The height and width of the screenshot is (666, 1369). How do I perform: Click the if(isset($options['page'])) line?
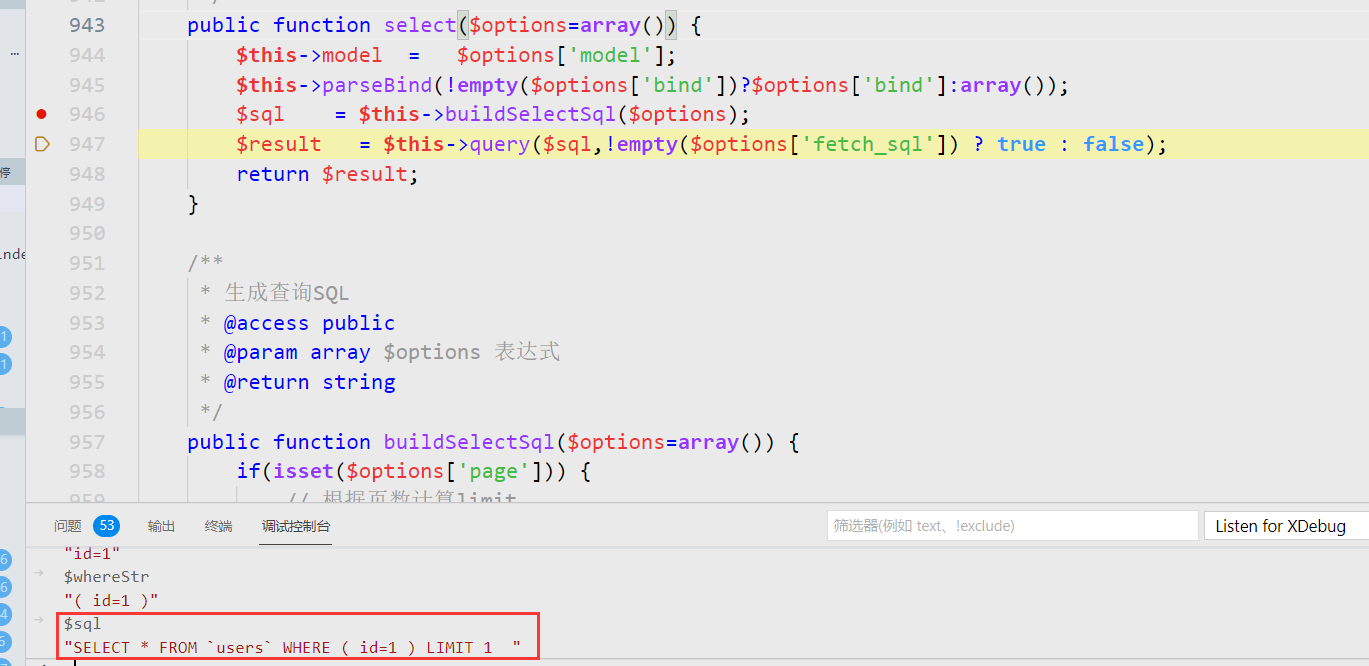415,471
